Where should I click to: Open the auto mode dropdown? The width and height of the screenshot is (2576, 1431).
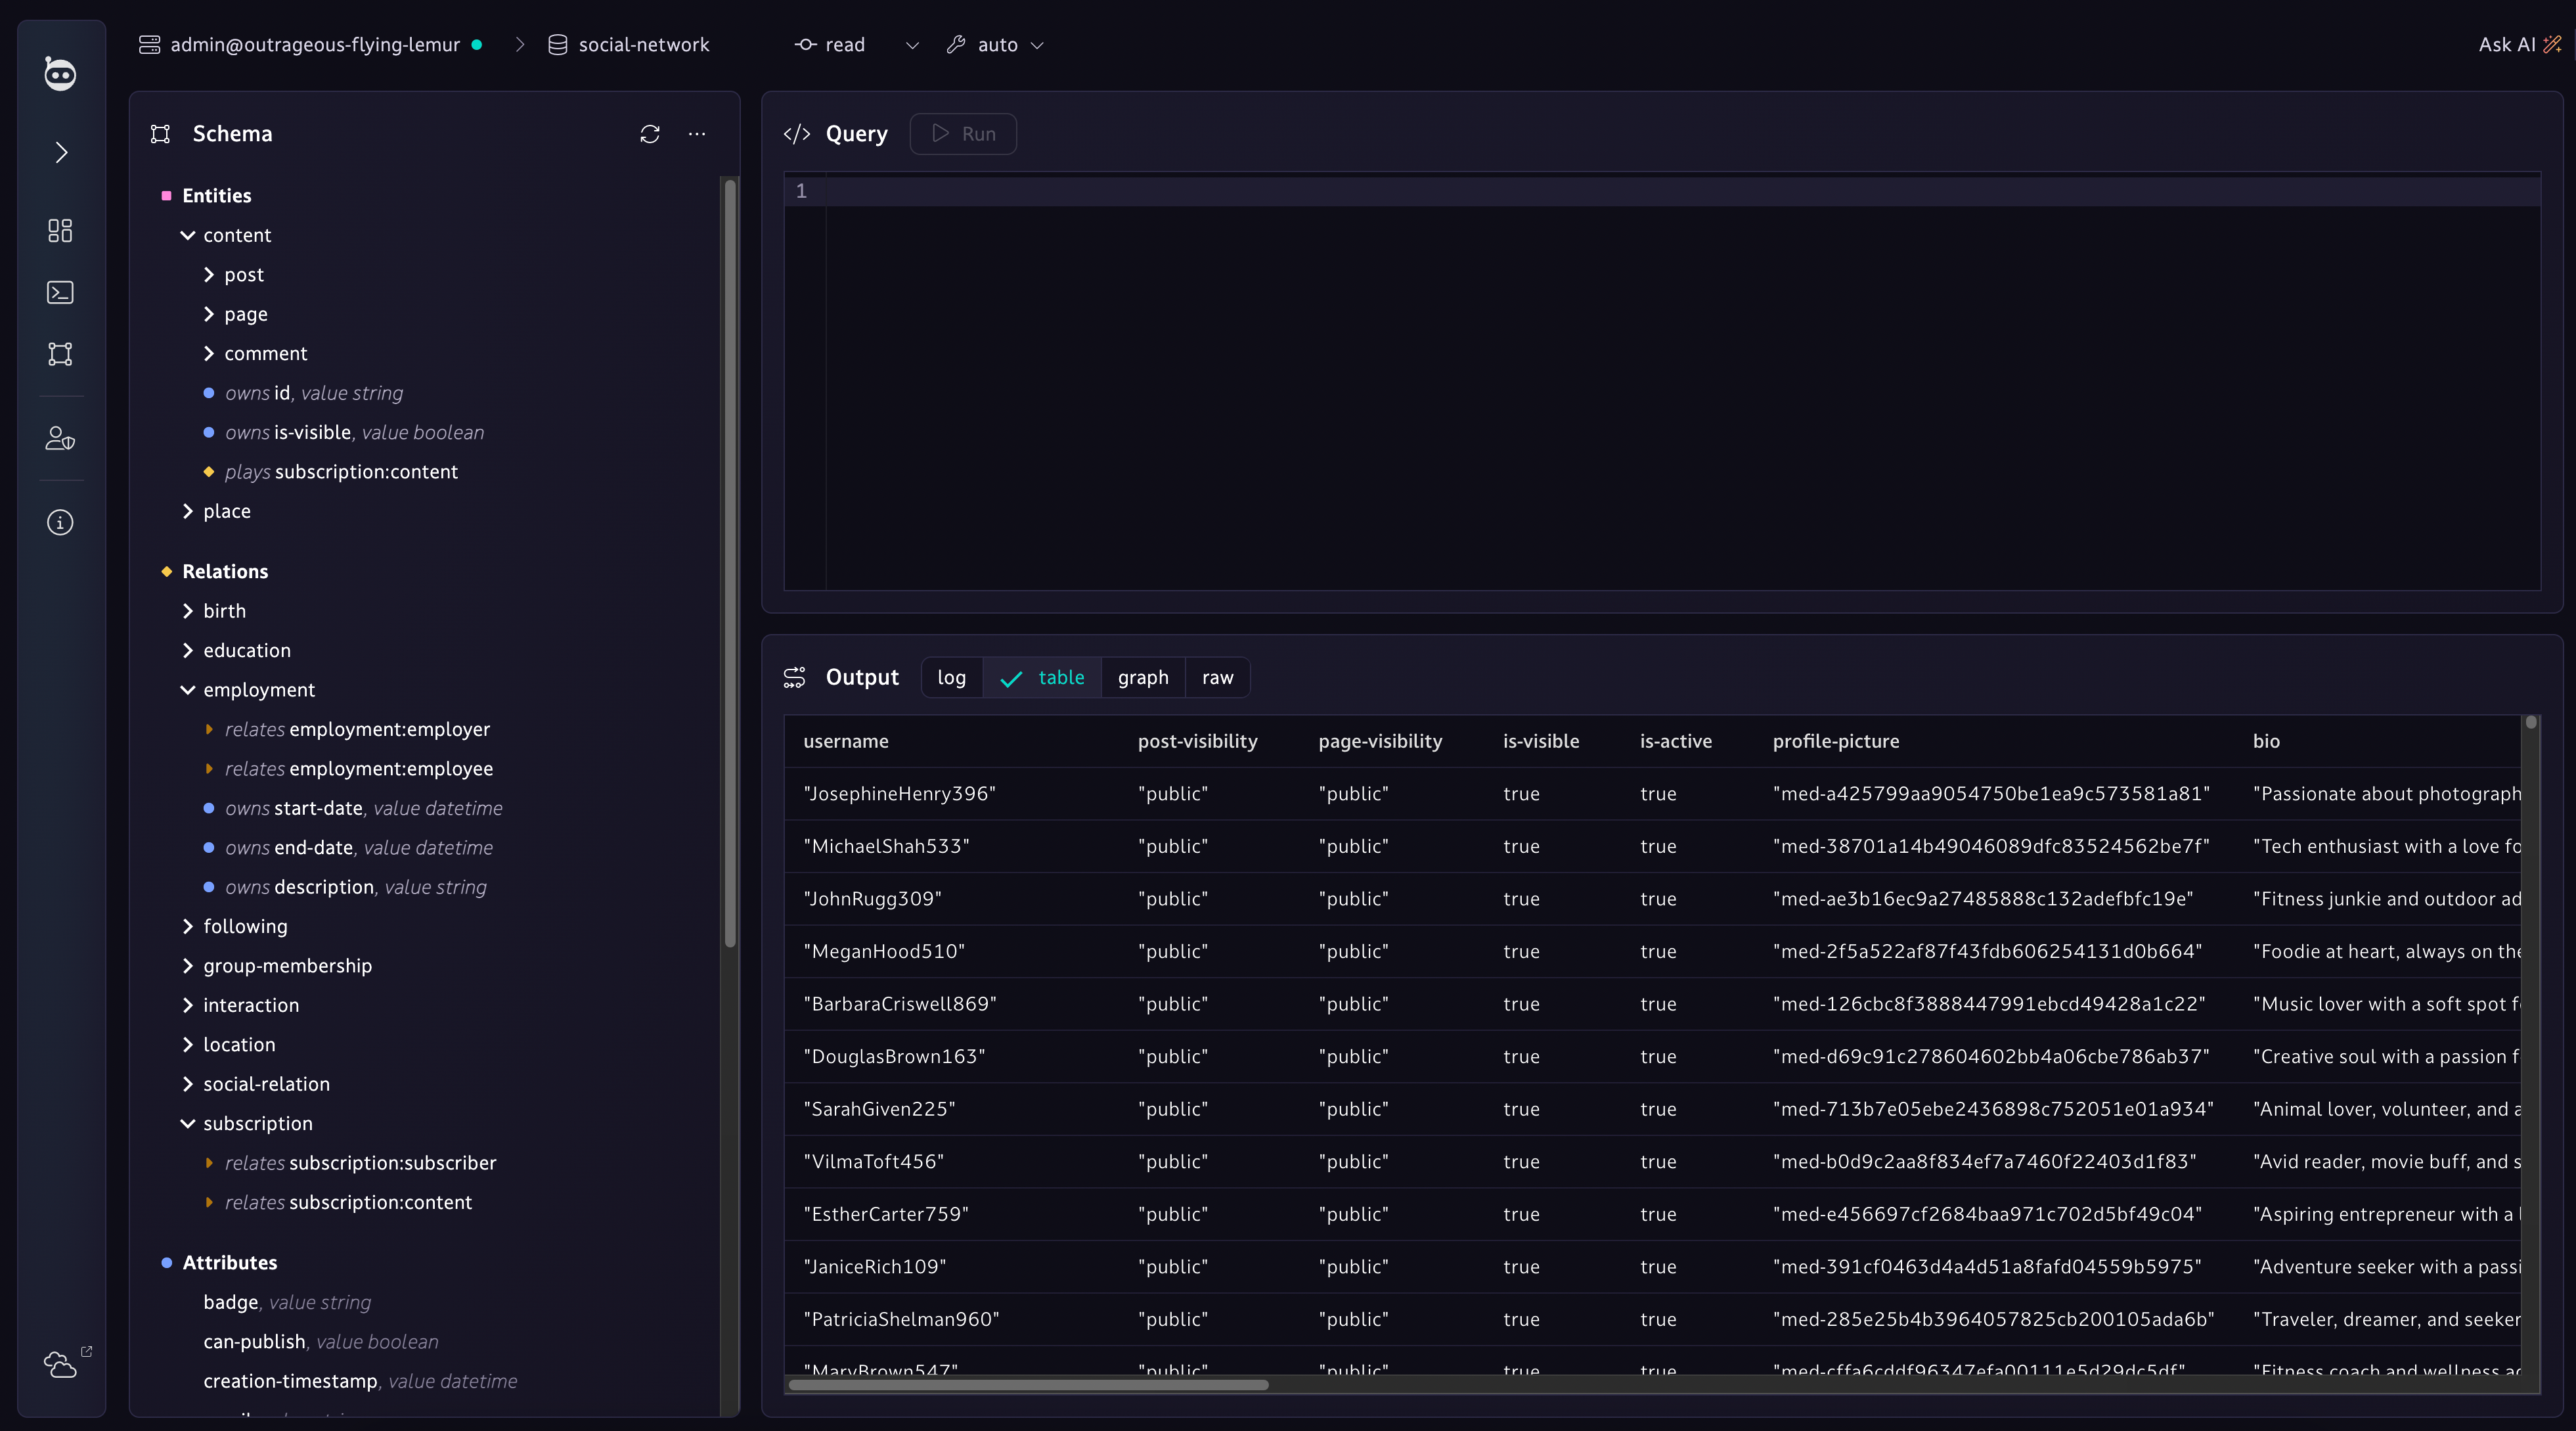click(x=995, y=45)
